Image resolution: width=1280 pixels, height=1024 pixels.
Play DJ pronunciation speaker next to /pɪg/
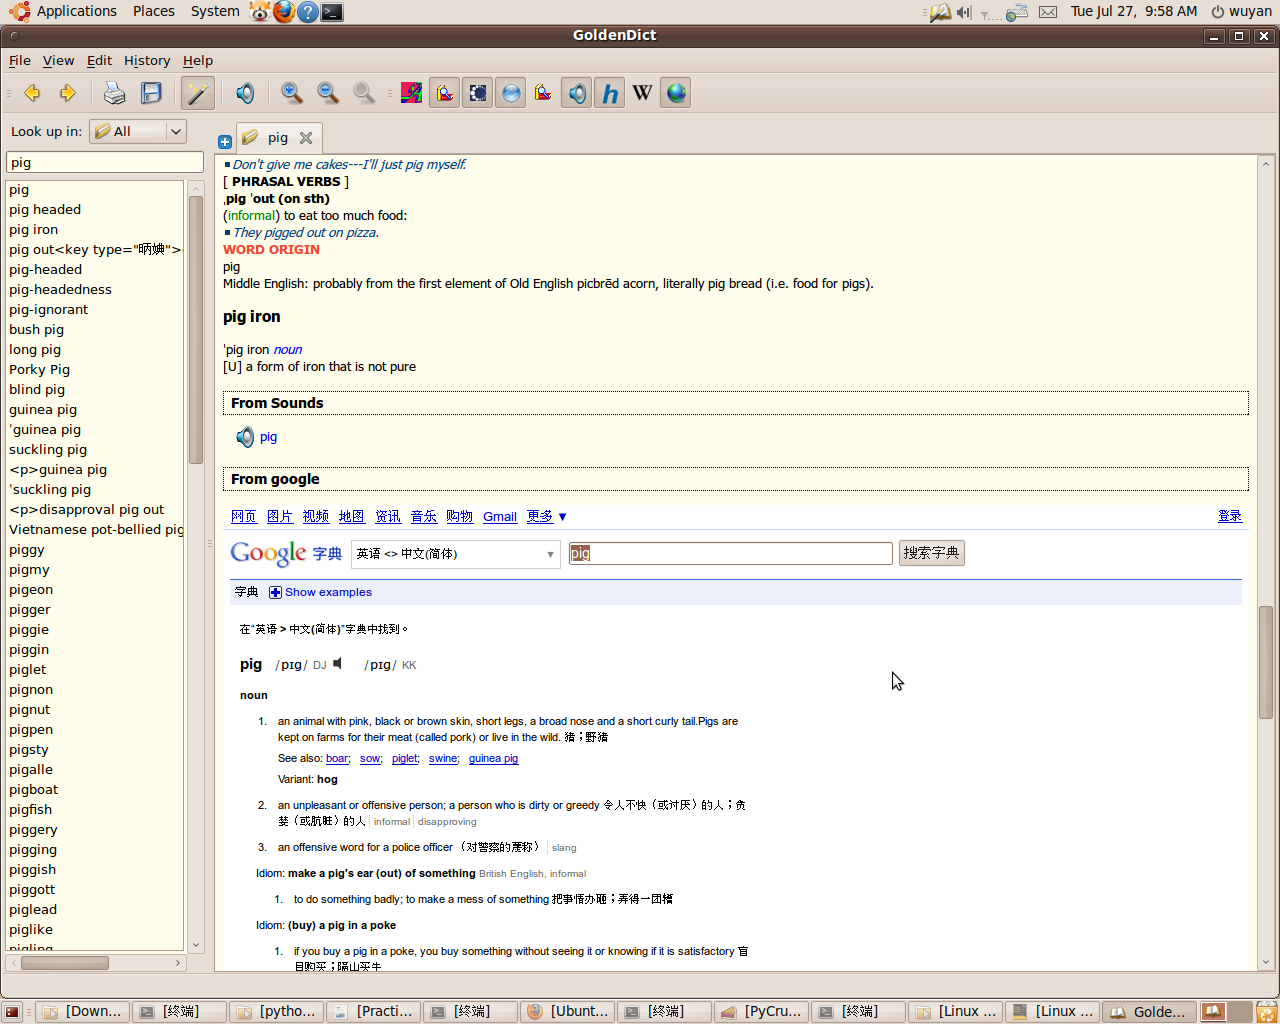pos(339,663)
